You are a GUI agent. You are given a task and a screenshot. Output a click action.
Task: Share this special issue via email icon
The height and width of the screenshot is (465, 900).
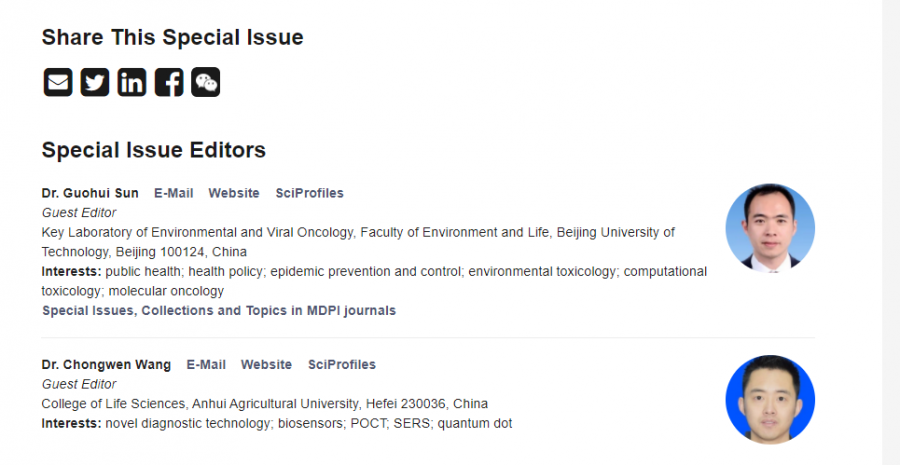pos(58,82)
